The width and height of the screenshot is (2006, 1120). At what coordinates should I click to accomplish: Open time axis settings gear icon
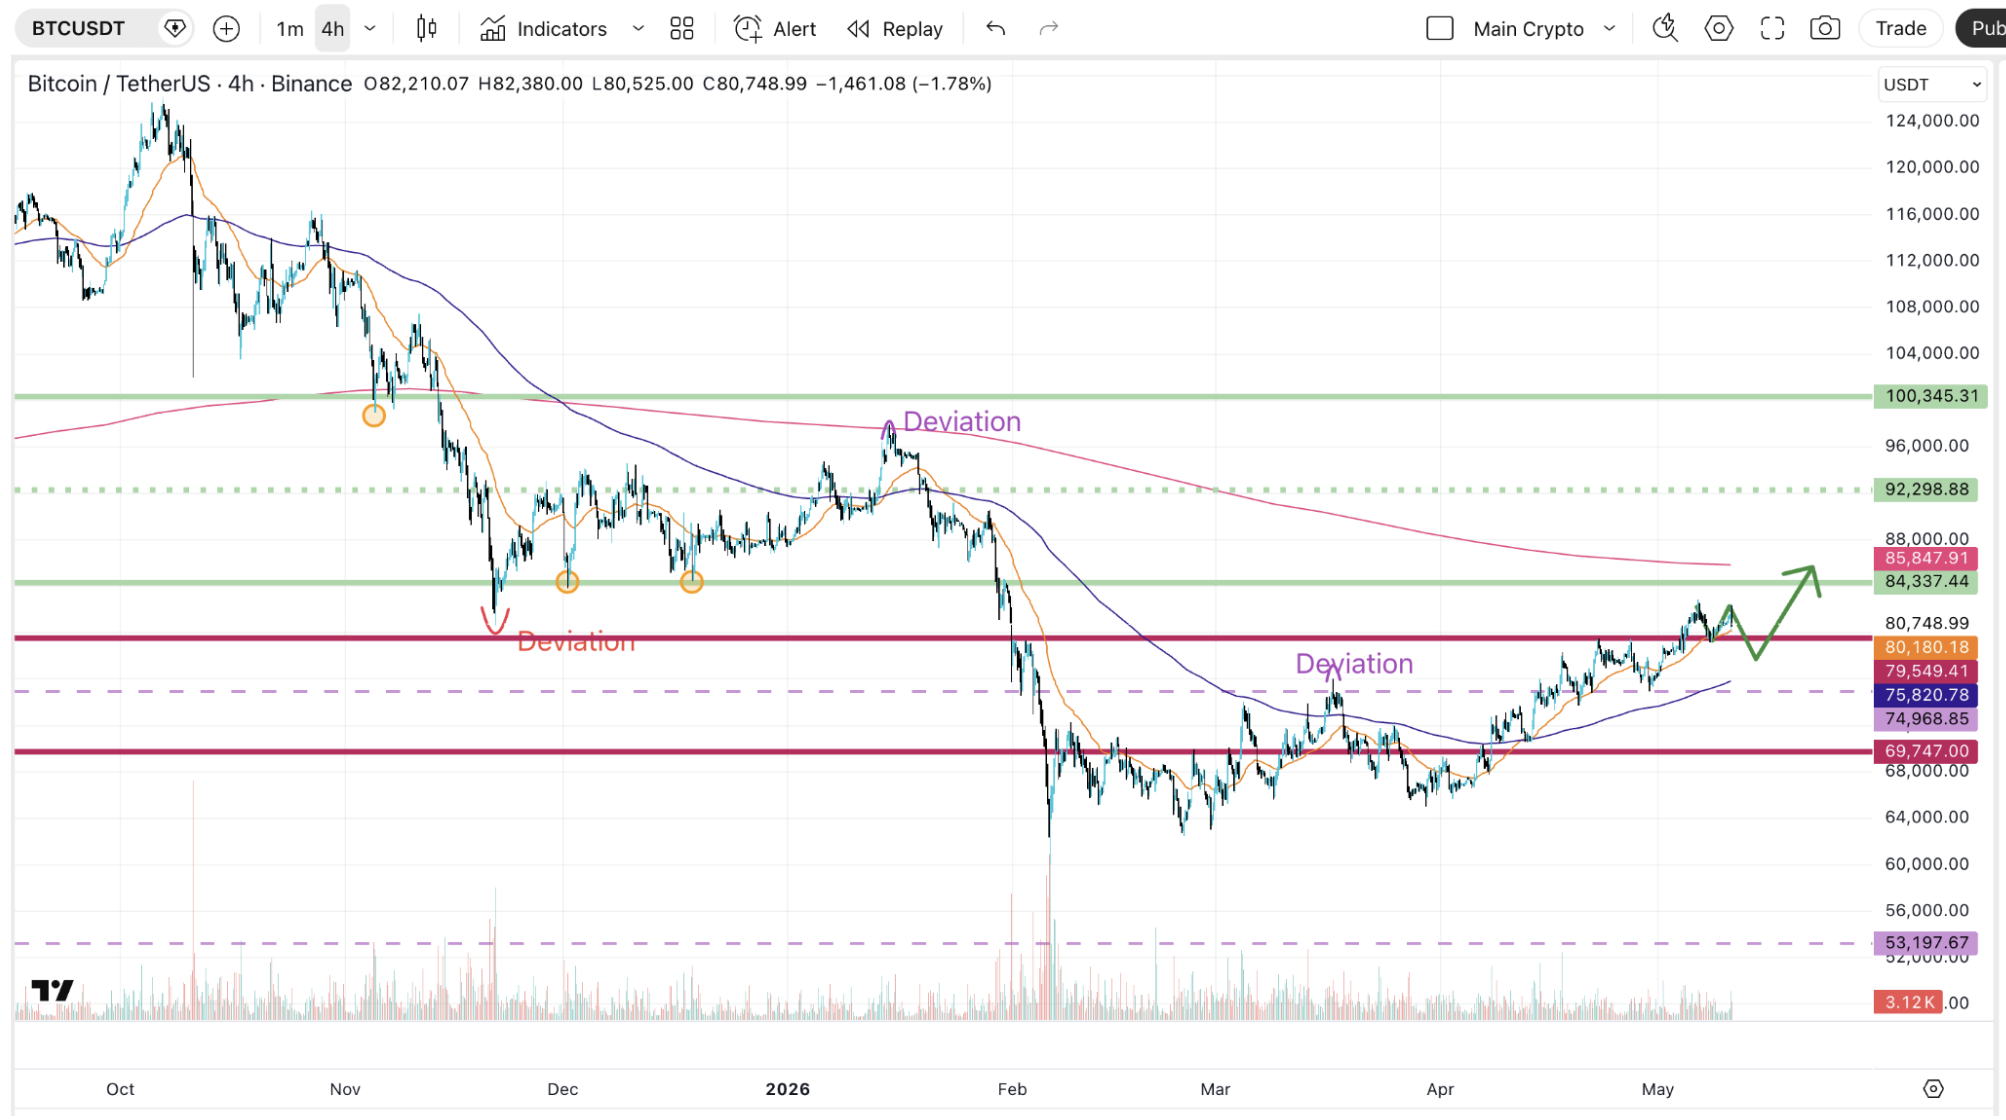(1933, 1089)
